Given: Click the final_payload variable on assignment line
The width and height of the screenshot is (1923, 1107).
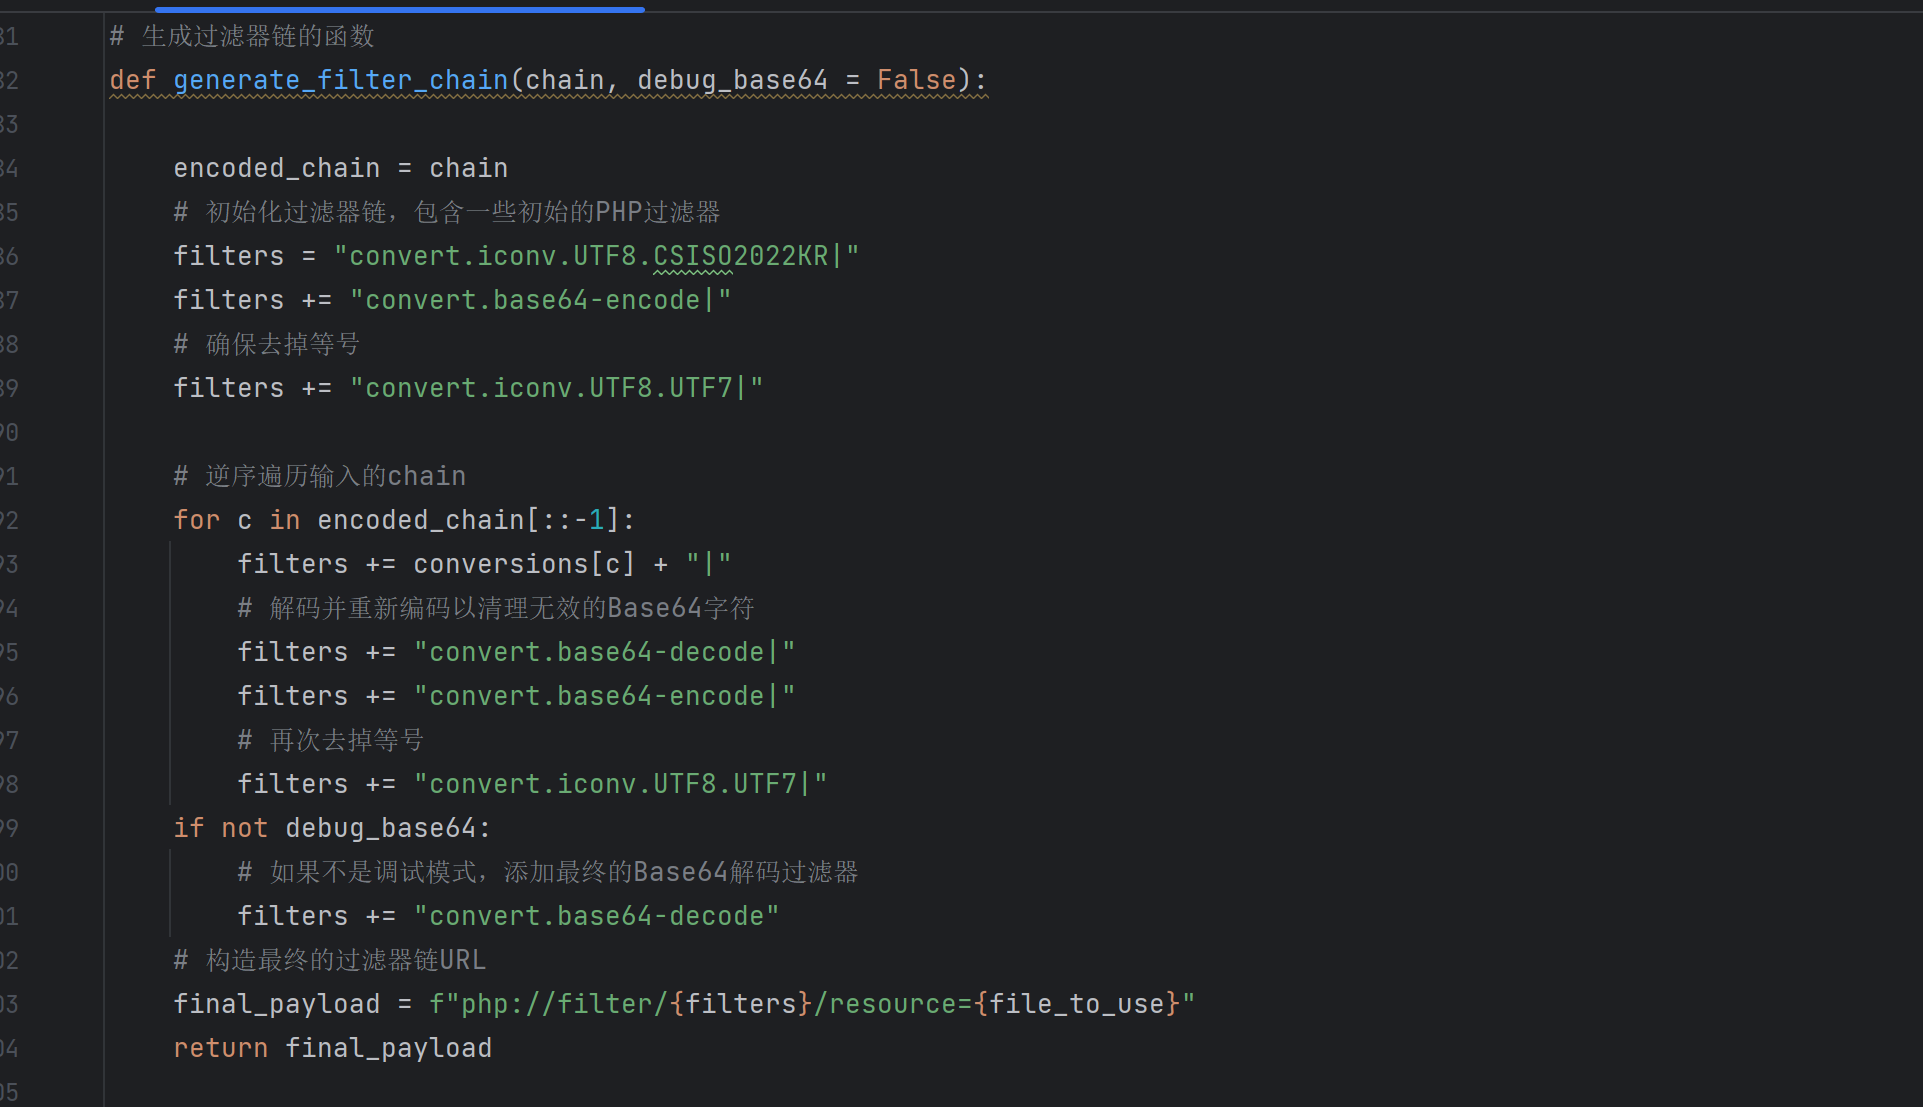Looking at the screenshot, I should (276, 1004).
